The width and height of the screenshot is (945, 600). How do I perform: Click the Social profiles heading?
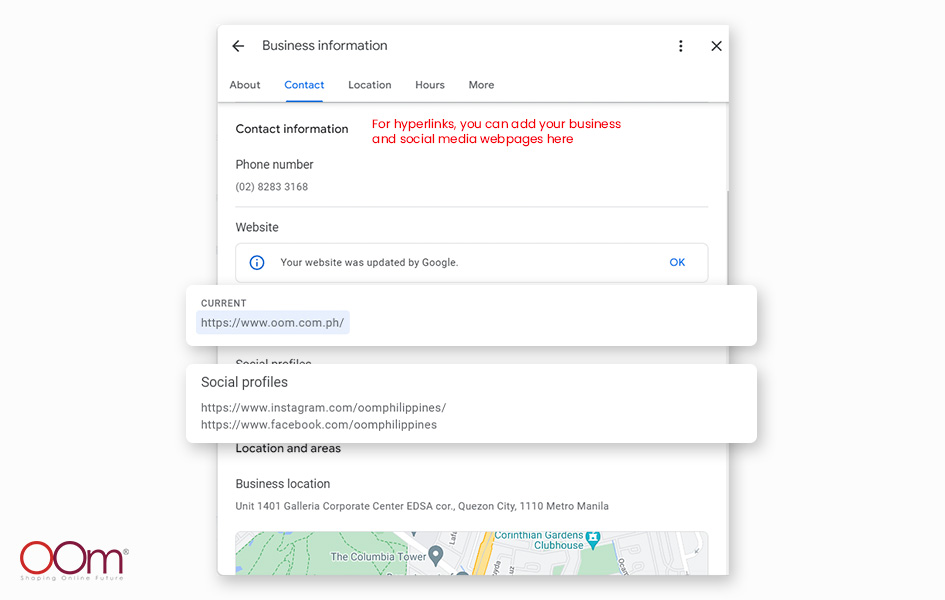tap(244, 382)
